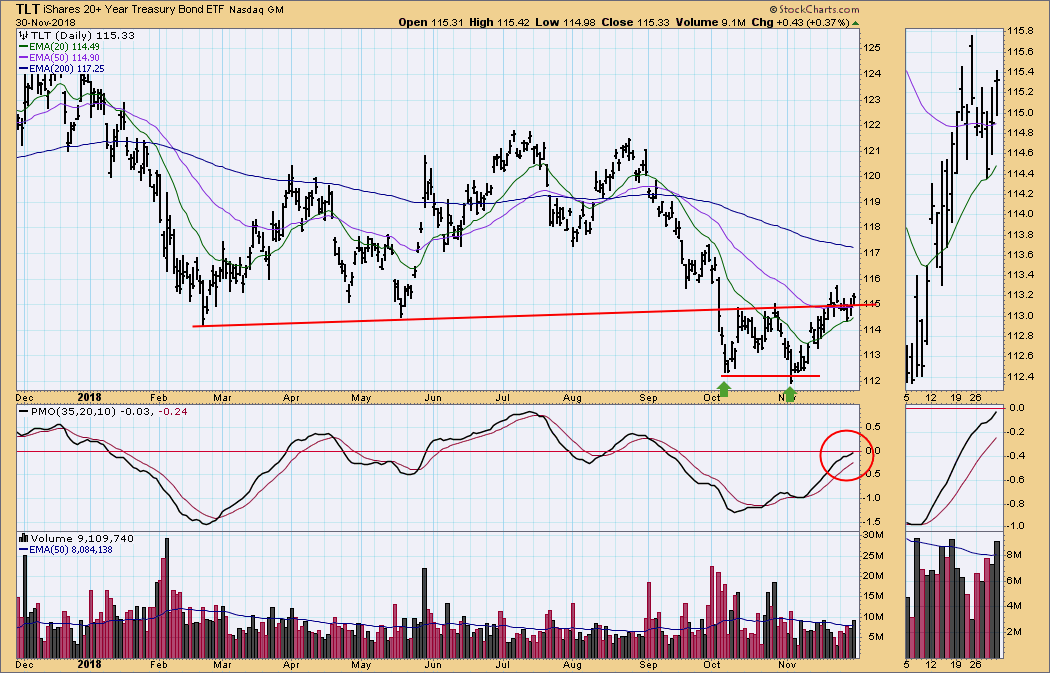Viewport: 1050px width, 673px height.
Task: Click the 'Open 115.31' value in the header
Action: pyautogui.click(x=432, y=22)
